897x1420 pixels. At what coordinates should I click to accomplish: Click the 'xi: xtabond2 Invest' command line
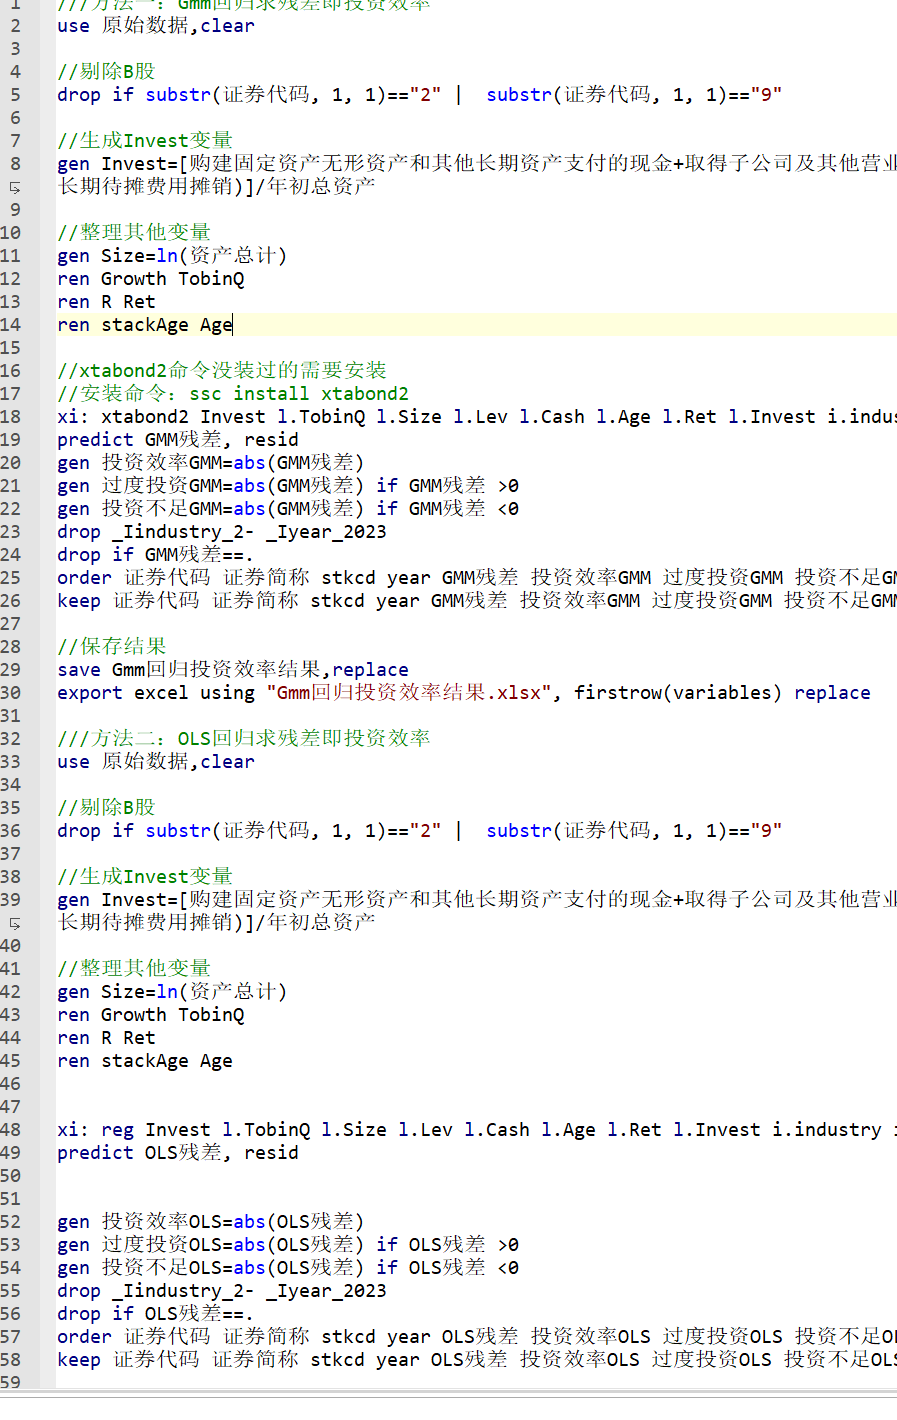click(477, 417)
